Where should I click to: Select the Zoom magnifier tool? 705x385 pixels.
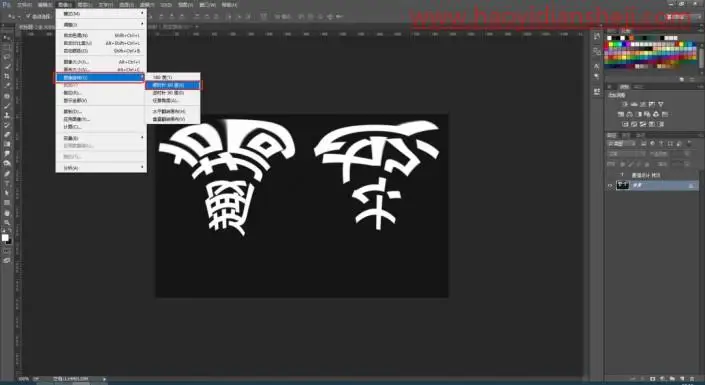[x=7, y=222]
